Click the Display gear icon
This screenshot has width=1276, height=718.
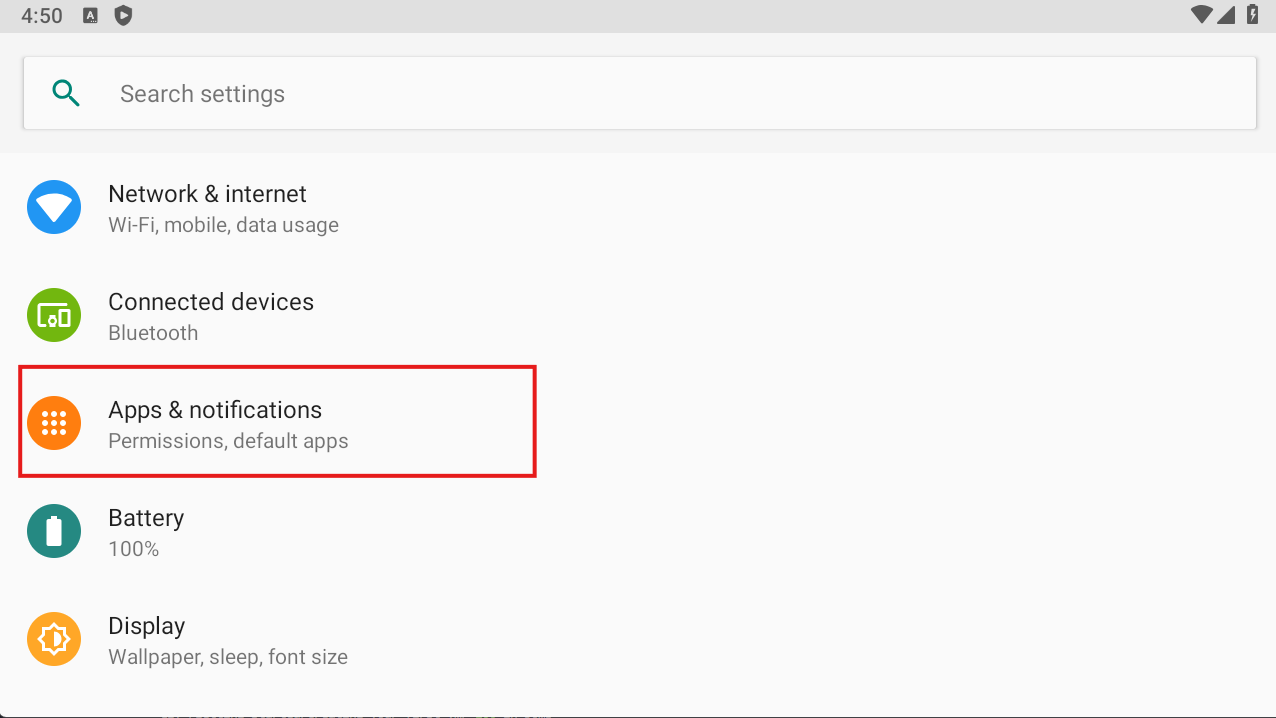click(53, 638)
